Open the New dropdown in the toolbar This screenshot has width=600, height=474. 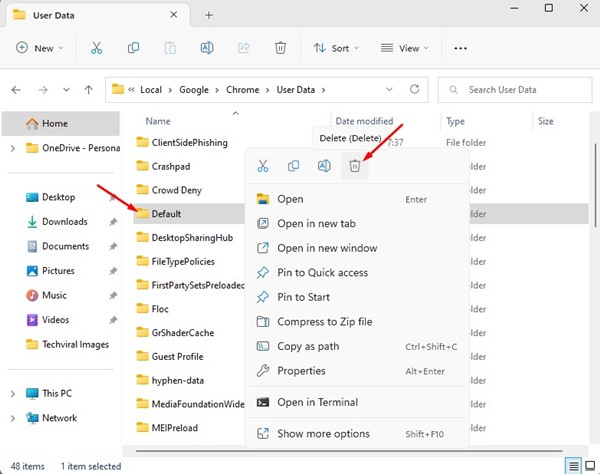[x=39, y=48]
